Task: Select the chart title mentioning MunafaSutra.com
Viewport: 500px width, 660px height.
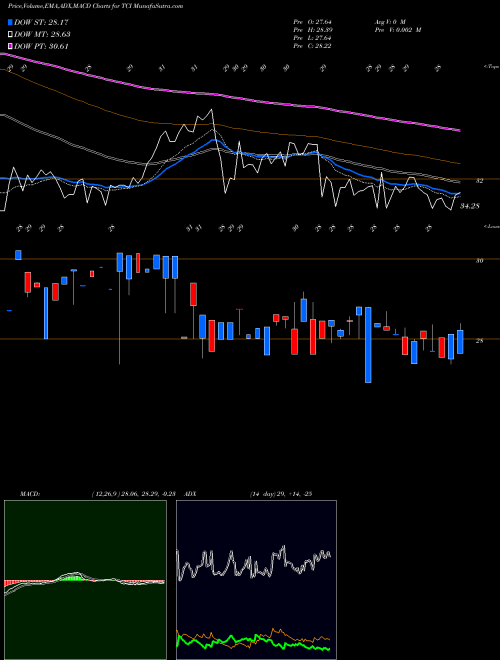Action: pos(96,6)
